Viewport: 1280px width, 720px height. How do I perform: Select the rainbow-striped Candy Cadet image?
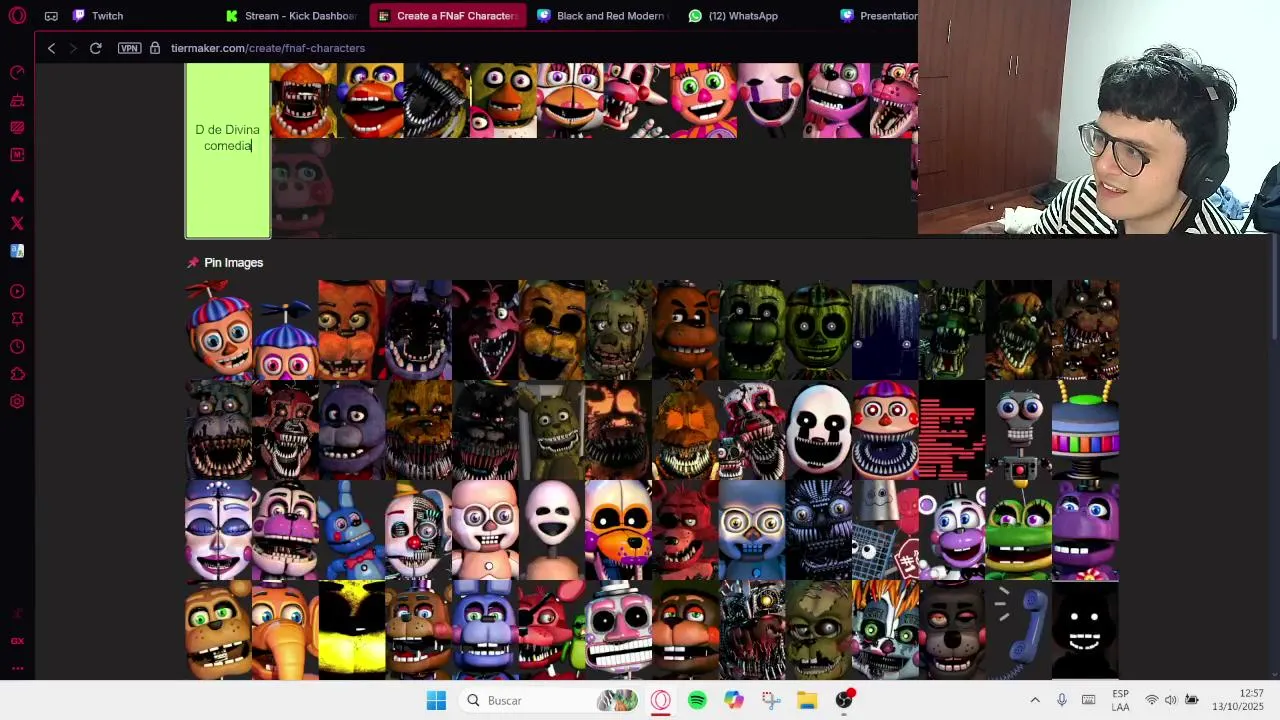[1085, 430]
